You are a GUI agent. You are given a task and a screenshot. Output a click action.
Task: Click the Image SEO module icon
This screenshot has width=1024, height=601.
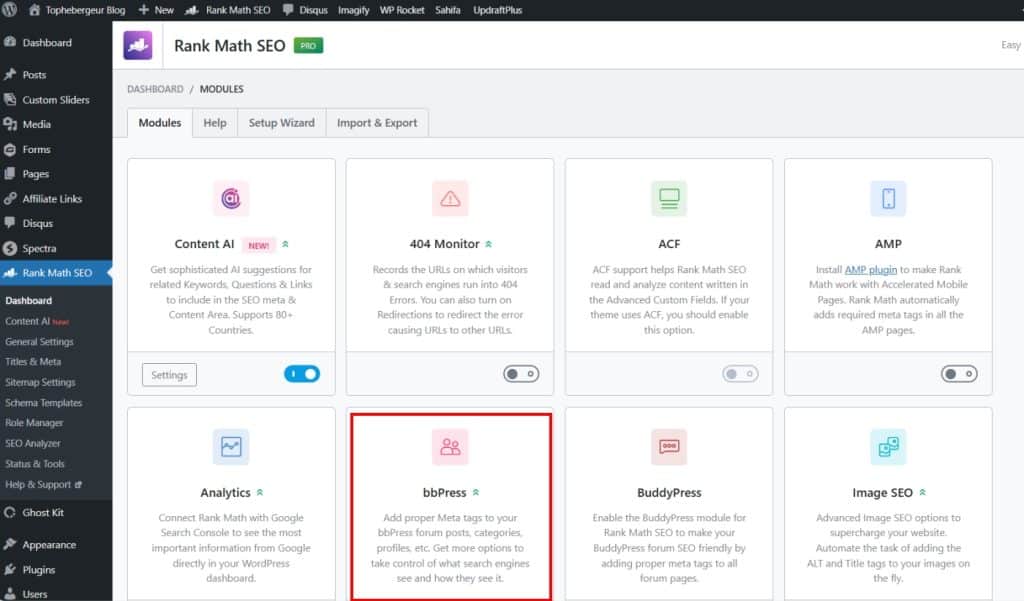pos(888,447)
